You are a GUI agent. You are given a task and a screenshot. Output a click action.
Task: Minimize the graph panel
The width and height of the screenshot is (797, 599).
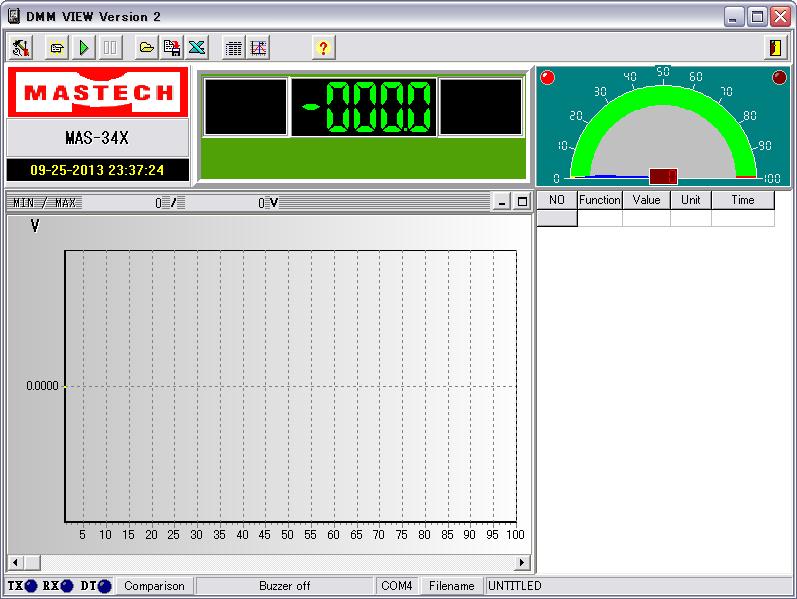(502, 202)
